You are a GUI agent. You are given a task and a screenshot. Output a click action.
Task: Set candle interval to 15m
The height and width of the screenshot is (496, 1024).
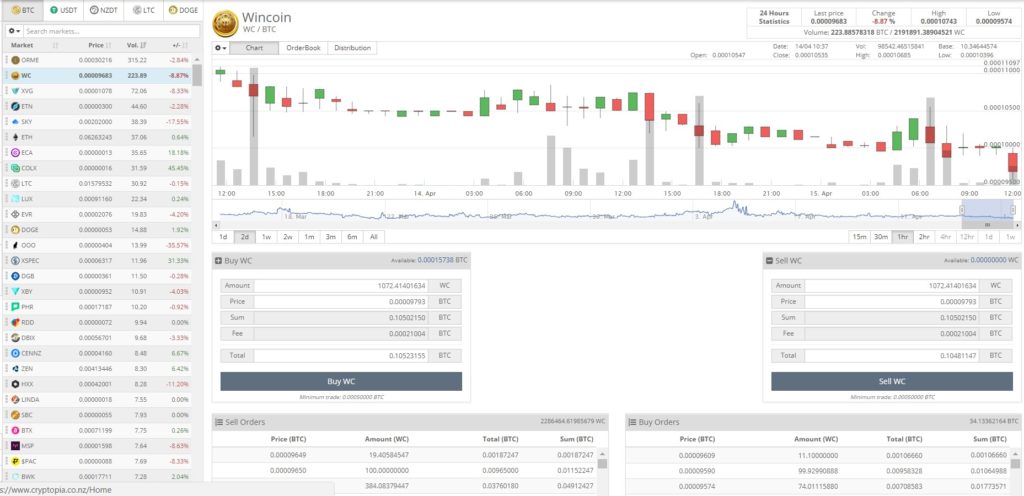(x=860, y=237)
